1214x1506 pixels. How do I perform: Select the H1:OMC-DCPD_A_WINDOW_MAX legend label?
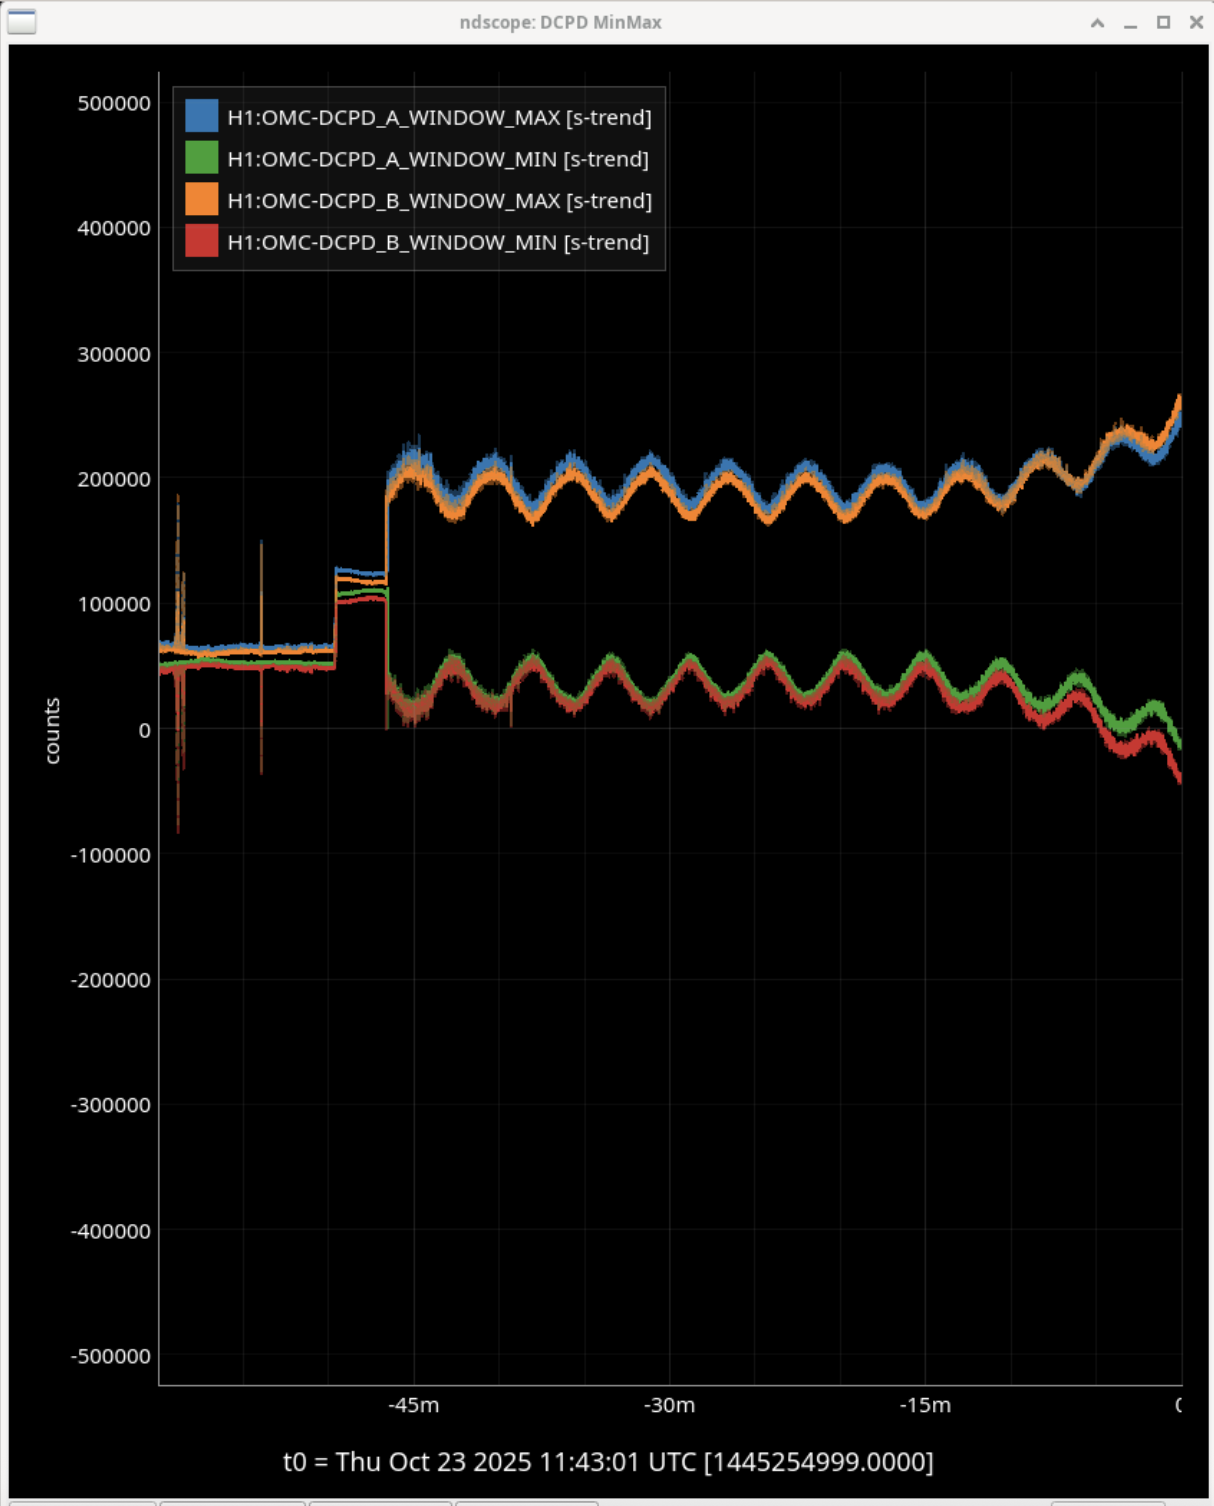click(x=439, y=117)
